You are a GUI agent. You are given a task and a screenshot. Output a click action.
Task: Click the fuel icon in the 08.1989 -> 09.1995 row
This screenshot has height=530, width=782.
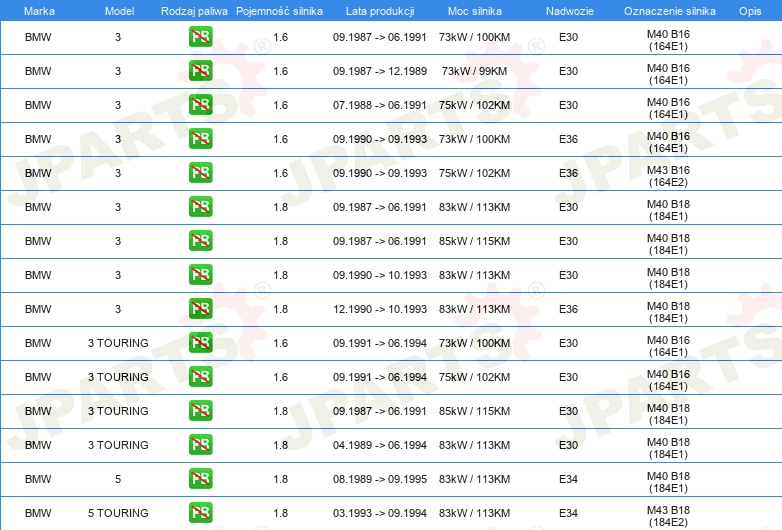pyautogui.click(x=200, y=479)
